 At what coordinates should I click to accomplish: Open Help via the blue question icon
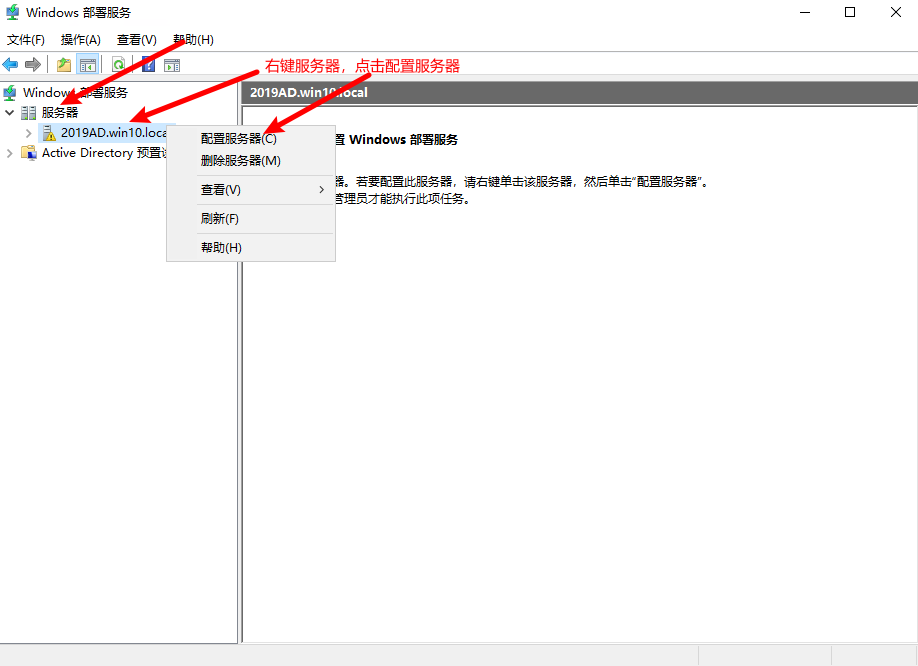[148, 65]
